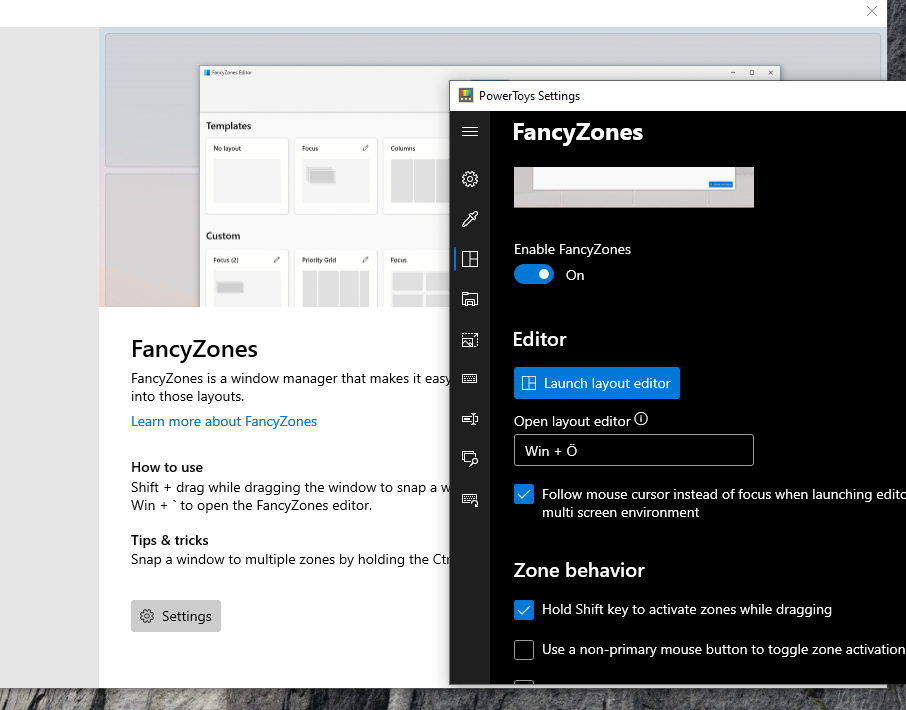Click the Shortcut Guide sidebar icon
This screenshot has width=906, height=710.
point(470,500)
